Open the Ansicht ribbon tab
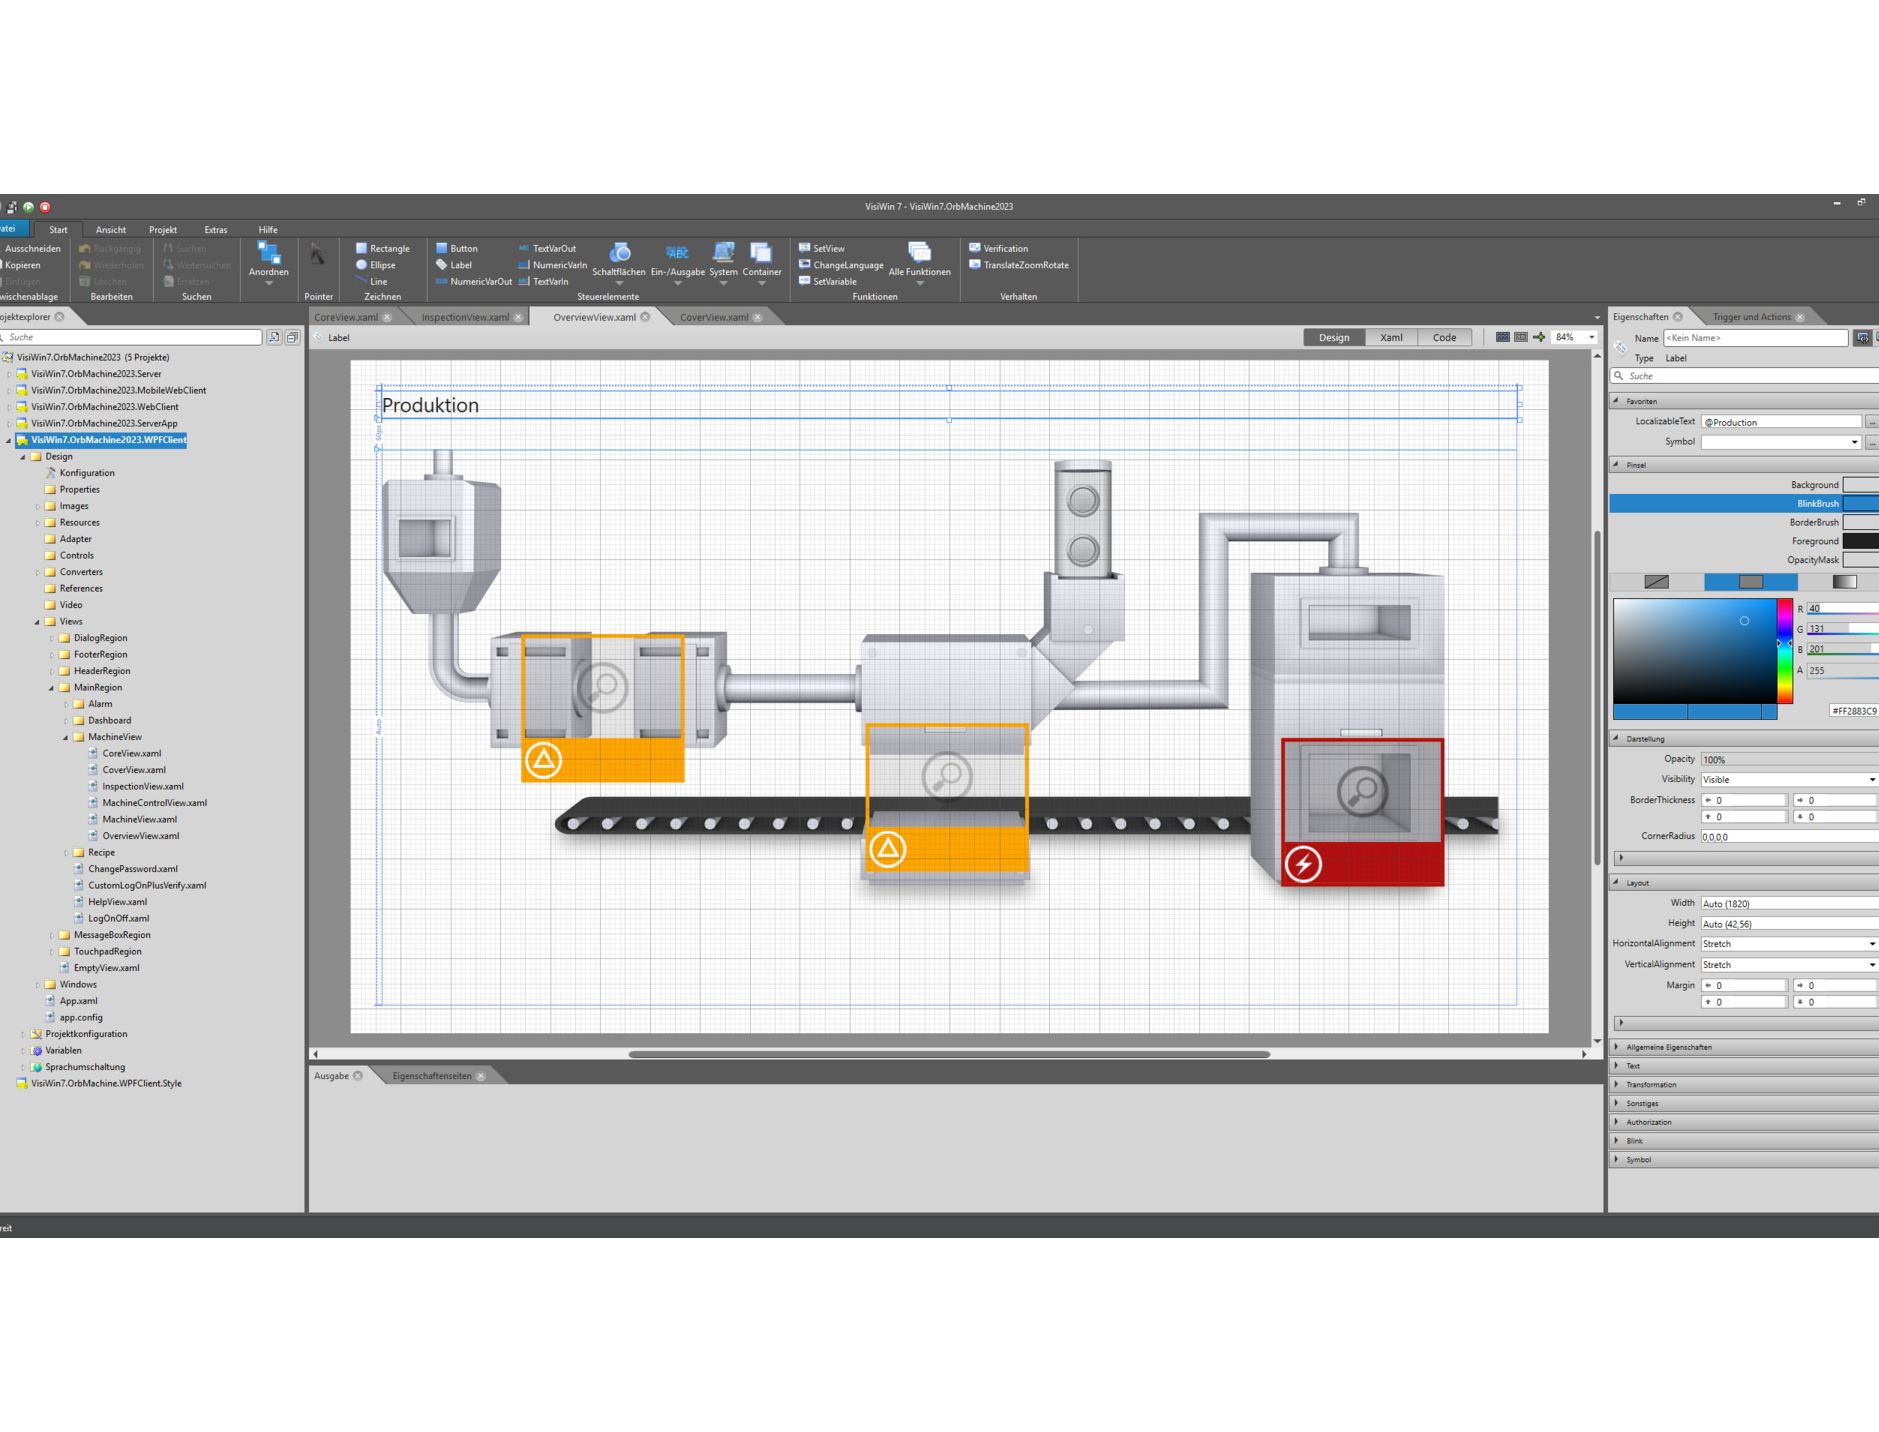 (111, 230)
